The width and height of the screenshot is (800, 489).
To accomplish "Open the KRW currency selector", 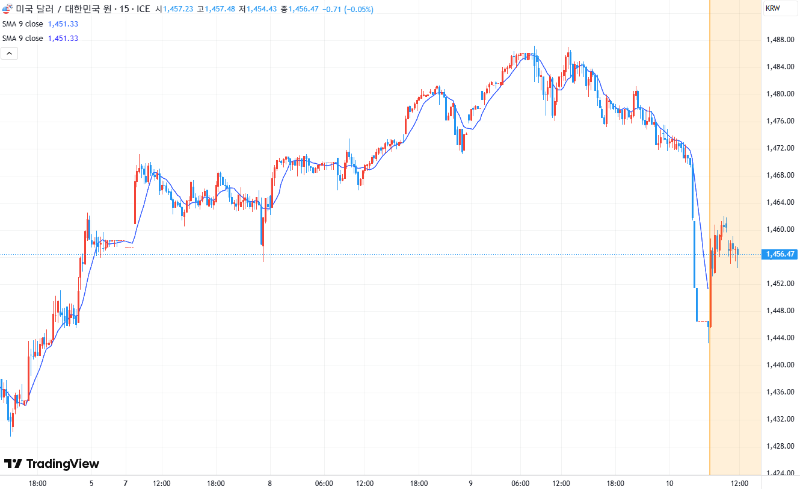I will (x=772, y=8).
